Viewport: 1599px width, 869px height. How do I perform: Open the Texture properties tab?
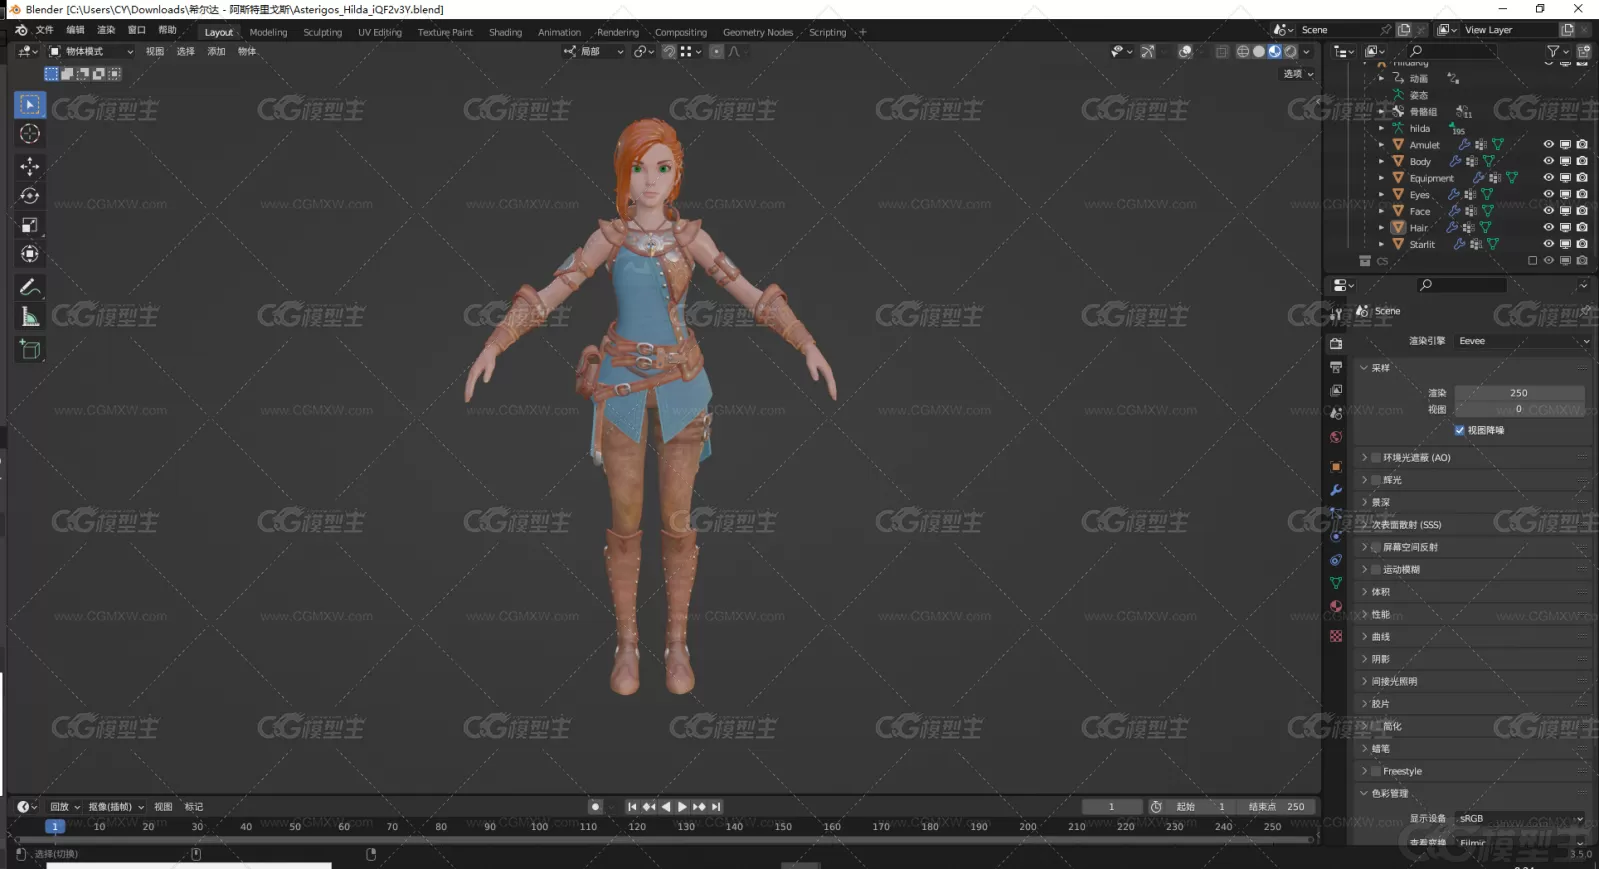click(1336, 636)
